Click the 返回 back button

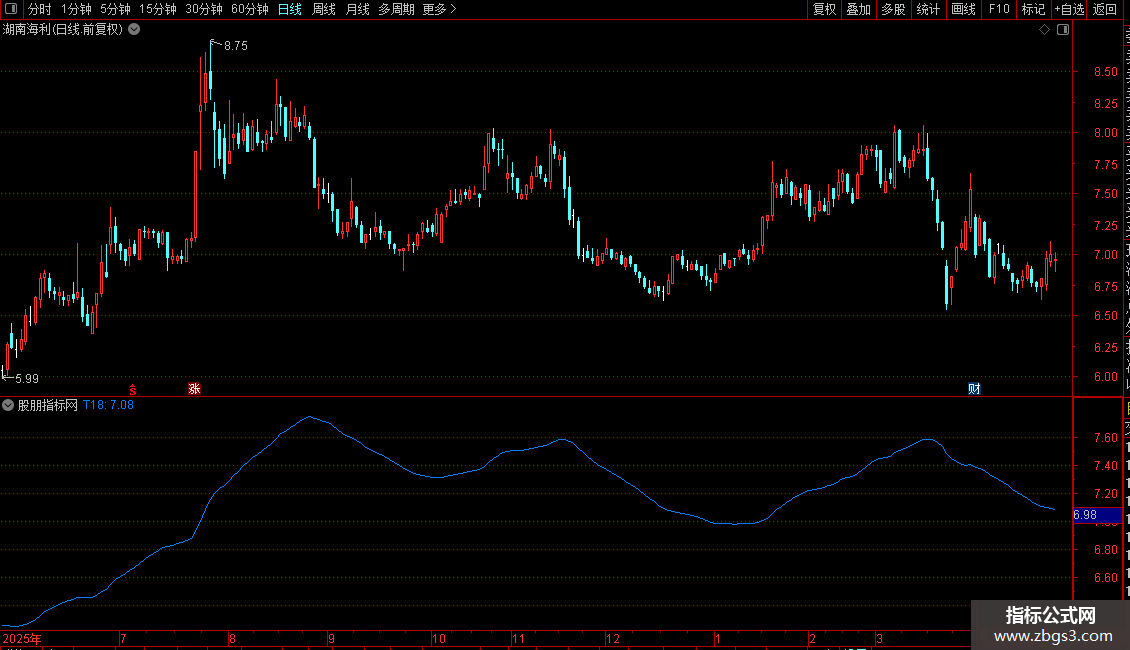click(1105, 9)
